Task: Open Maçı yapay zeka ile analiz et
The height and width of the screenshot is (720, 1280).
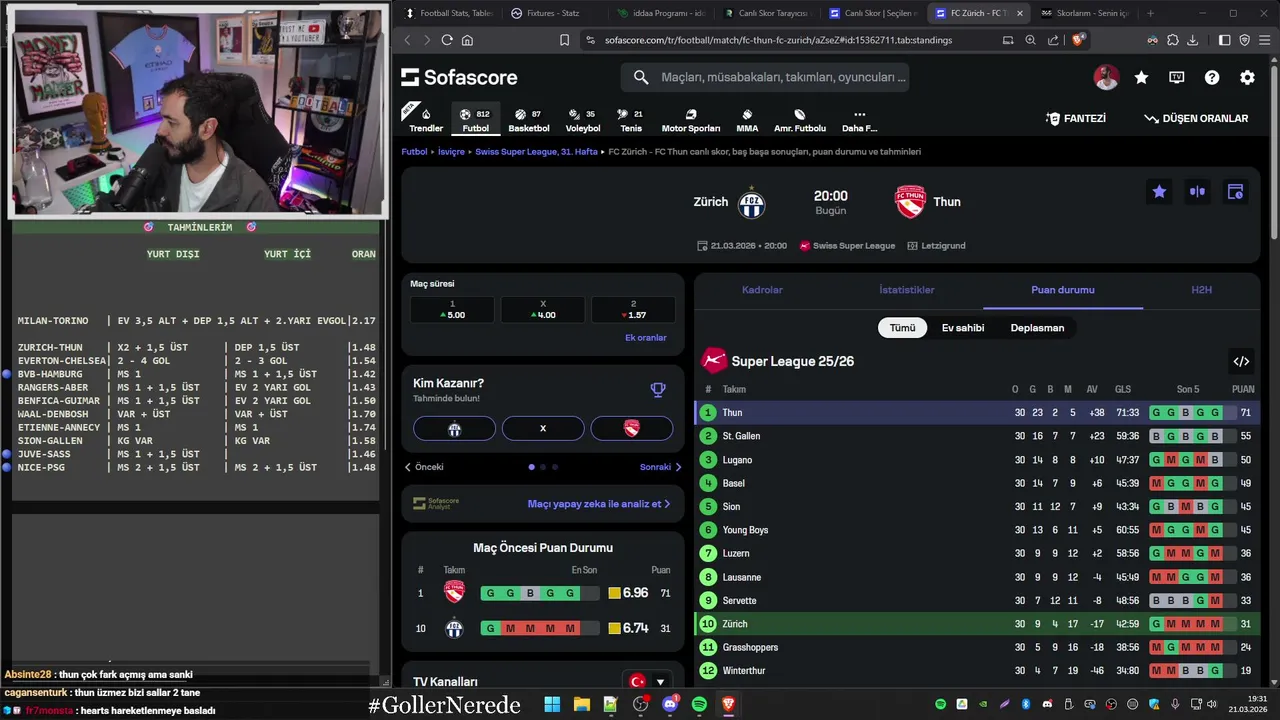Action: coord(599,504)
